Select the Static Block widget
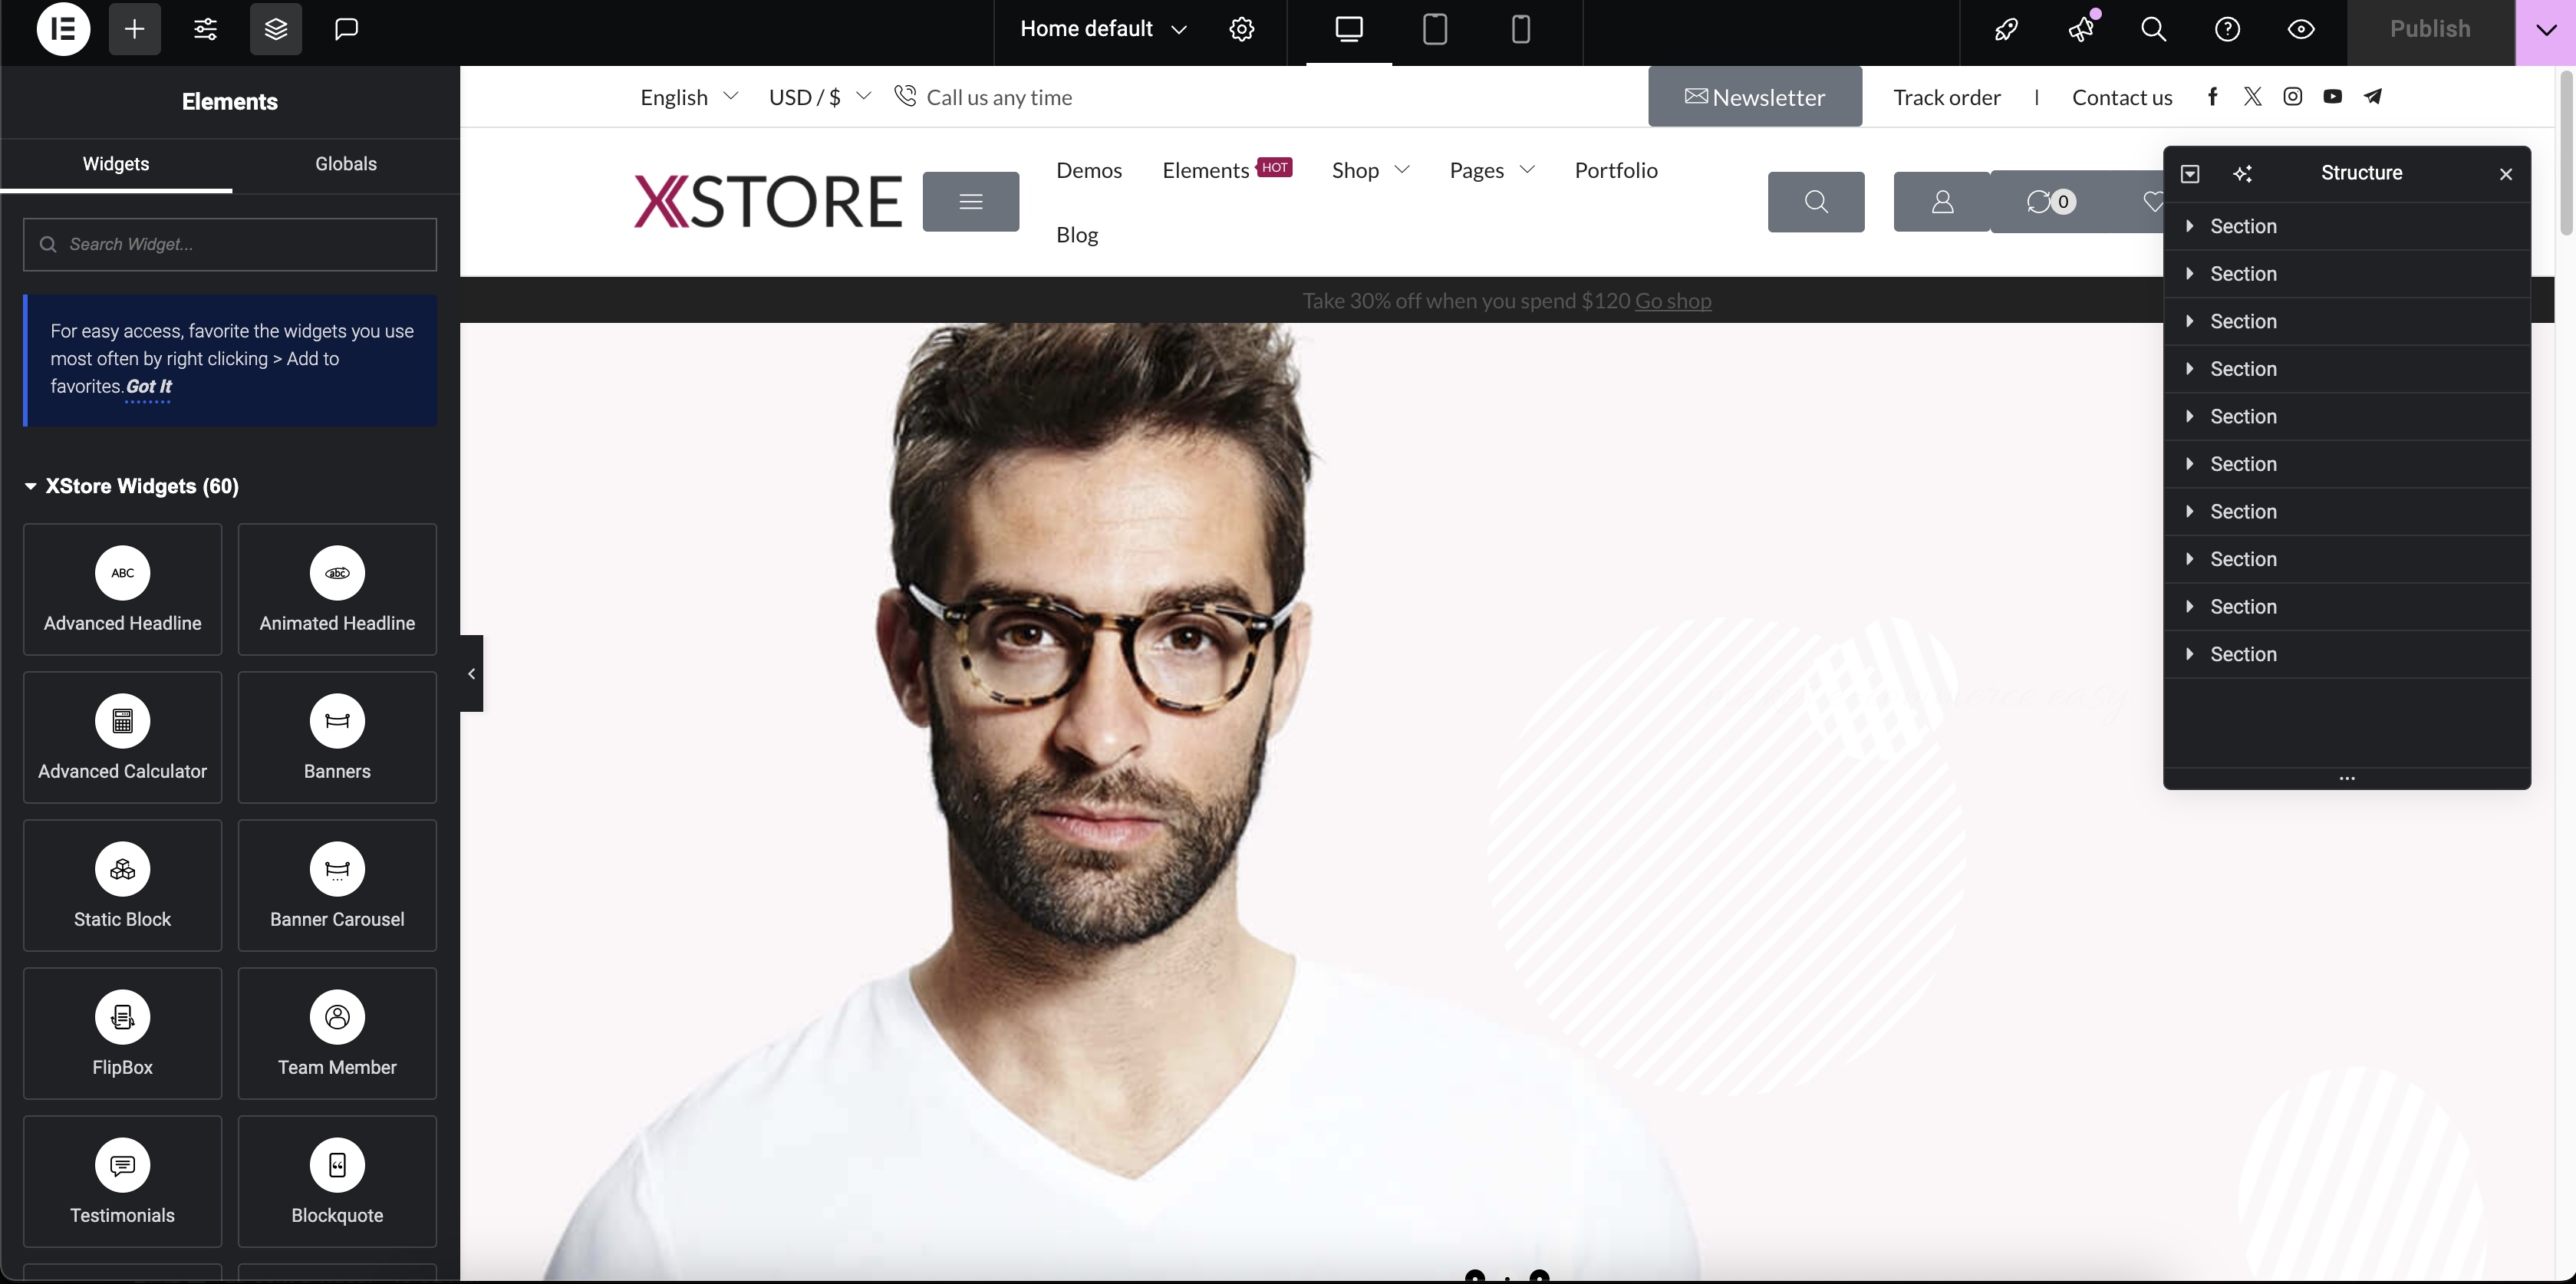Screen dimensions: 2576x1284 coord(122,885)
